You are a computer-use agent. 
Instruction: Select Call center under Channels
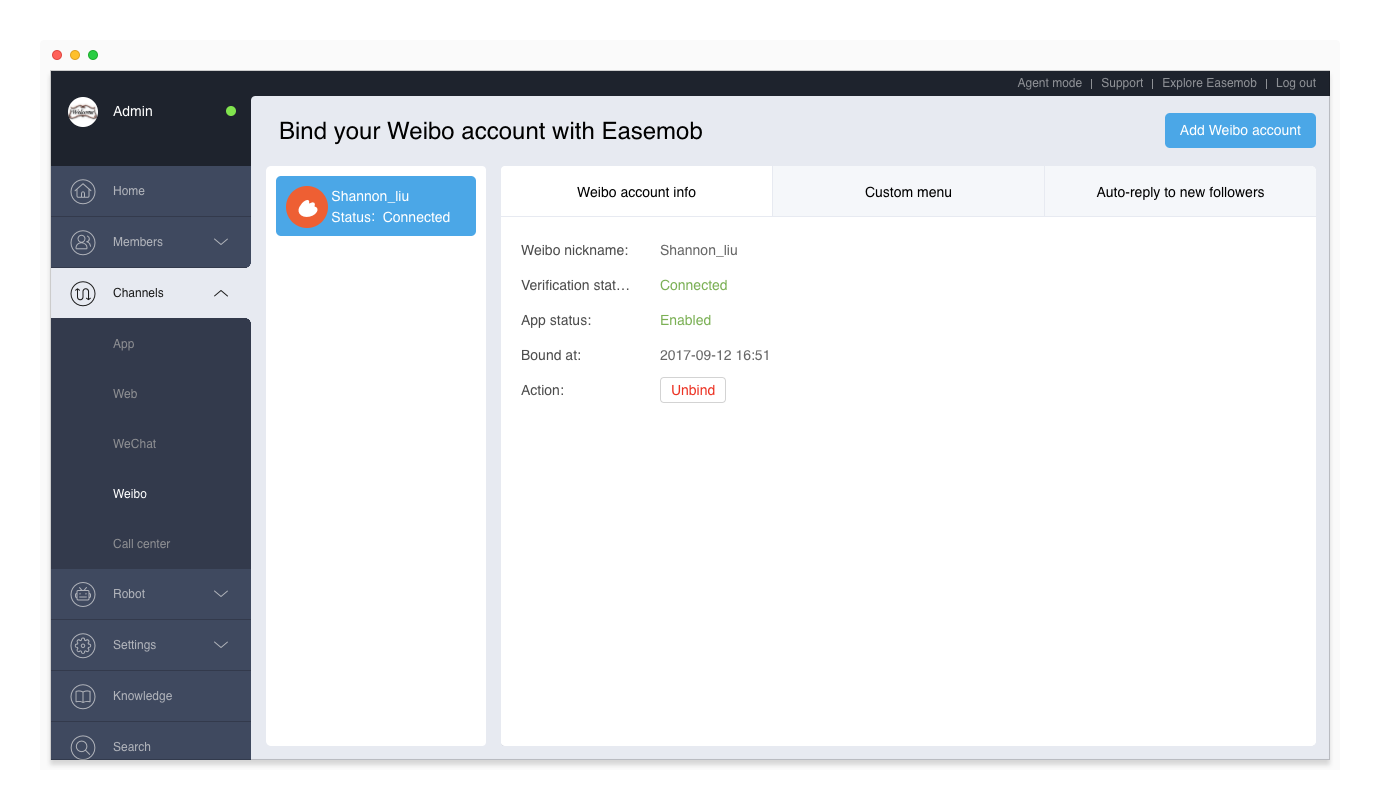click(142, 544)
